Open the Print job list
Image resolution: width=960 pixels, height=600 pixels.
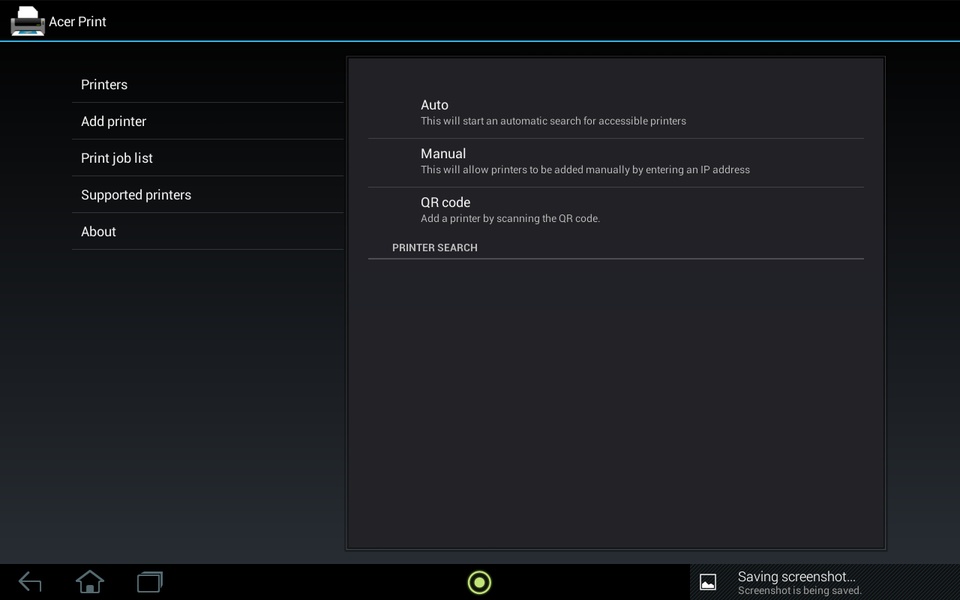pos(208,158)
